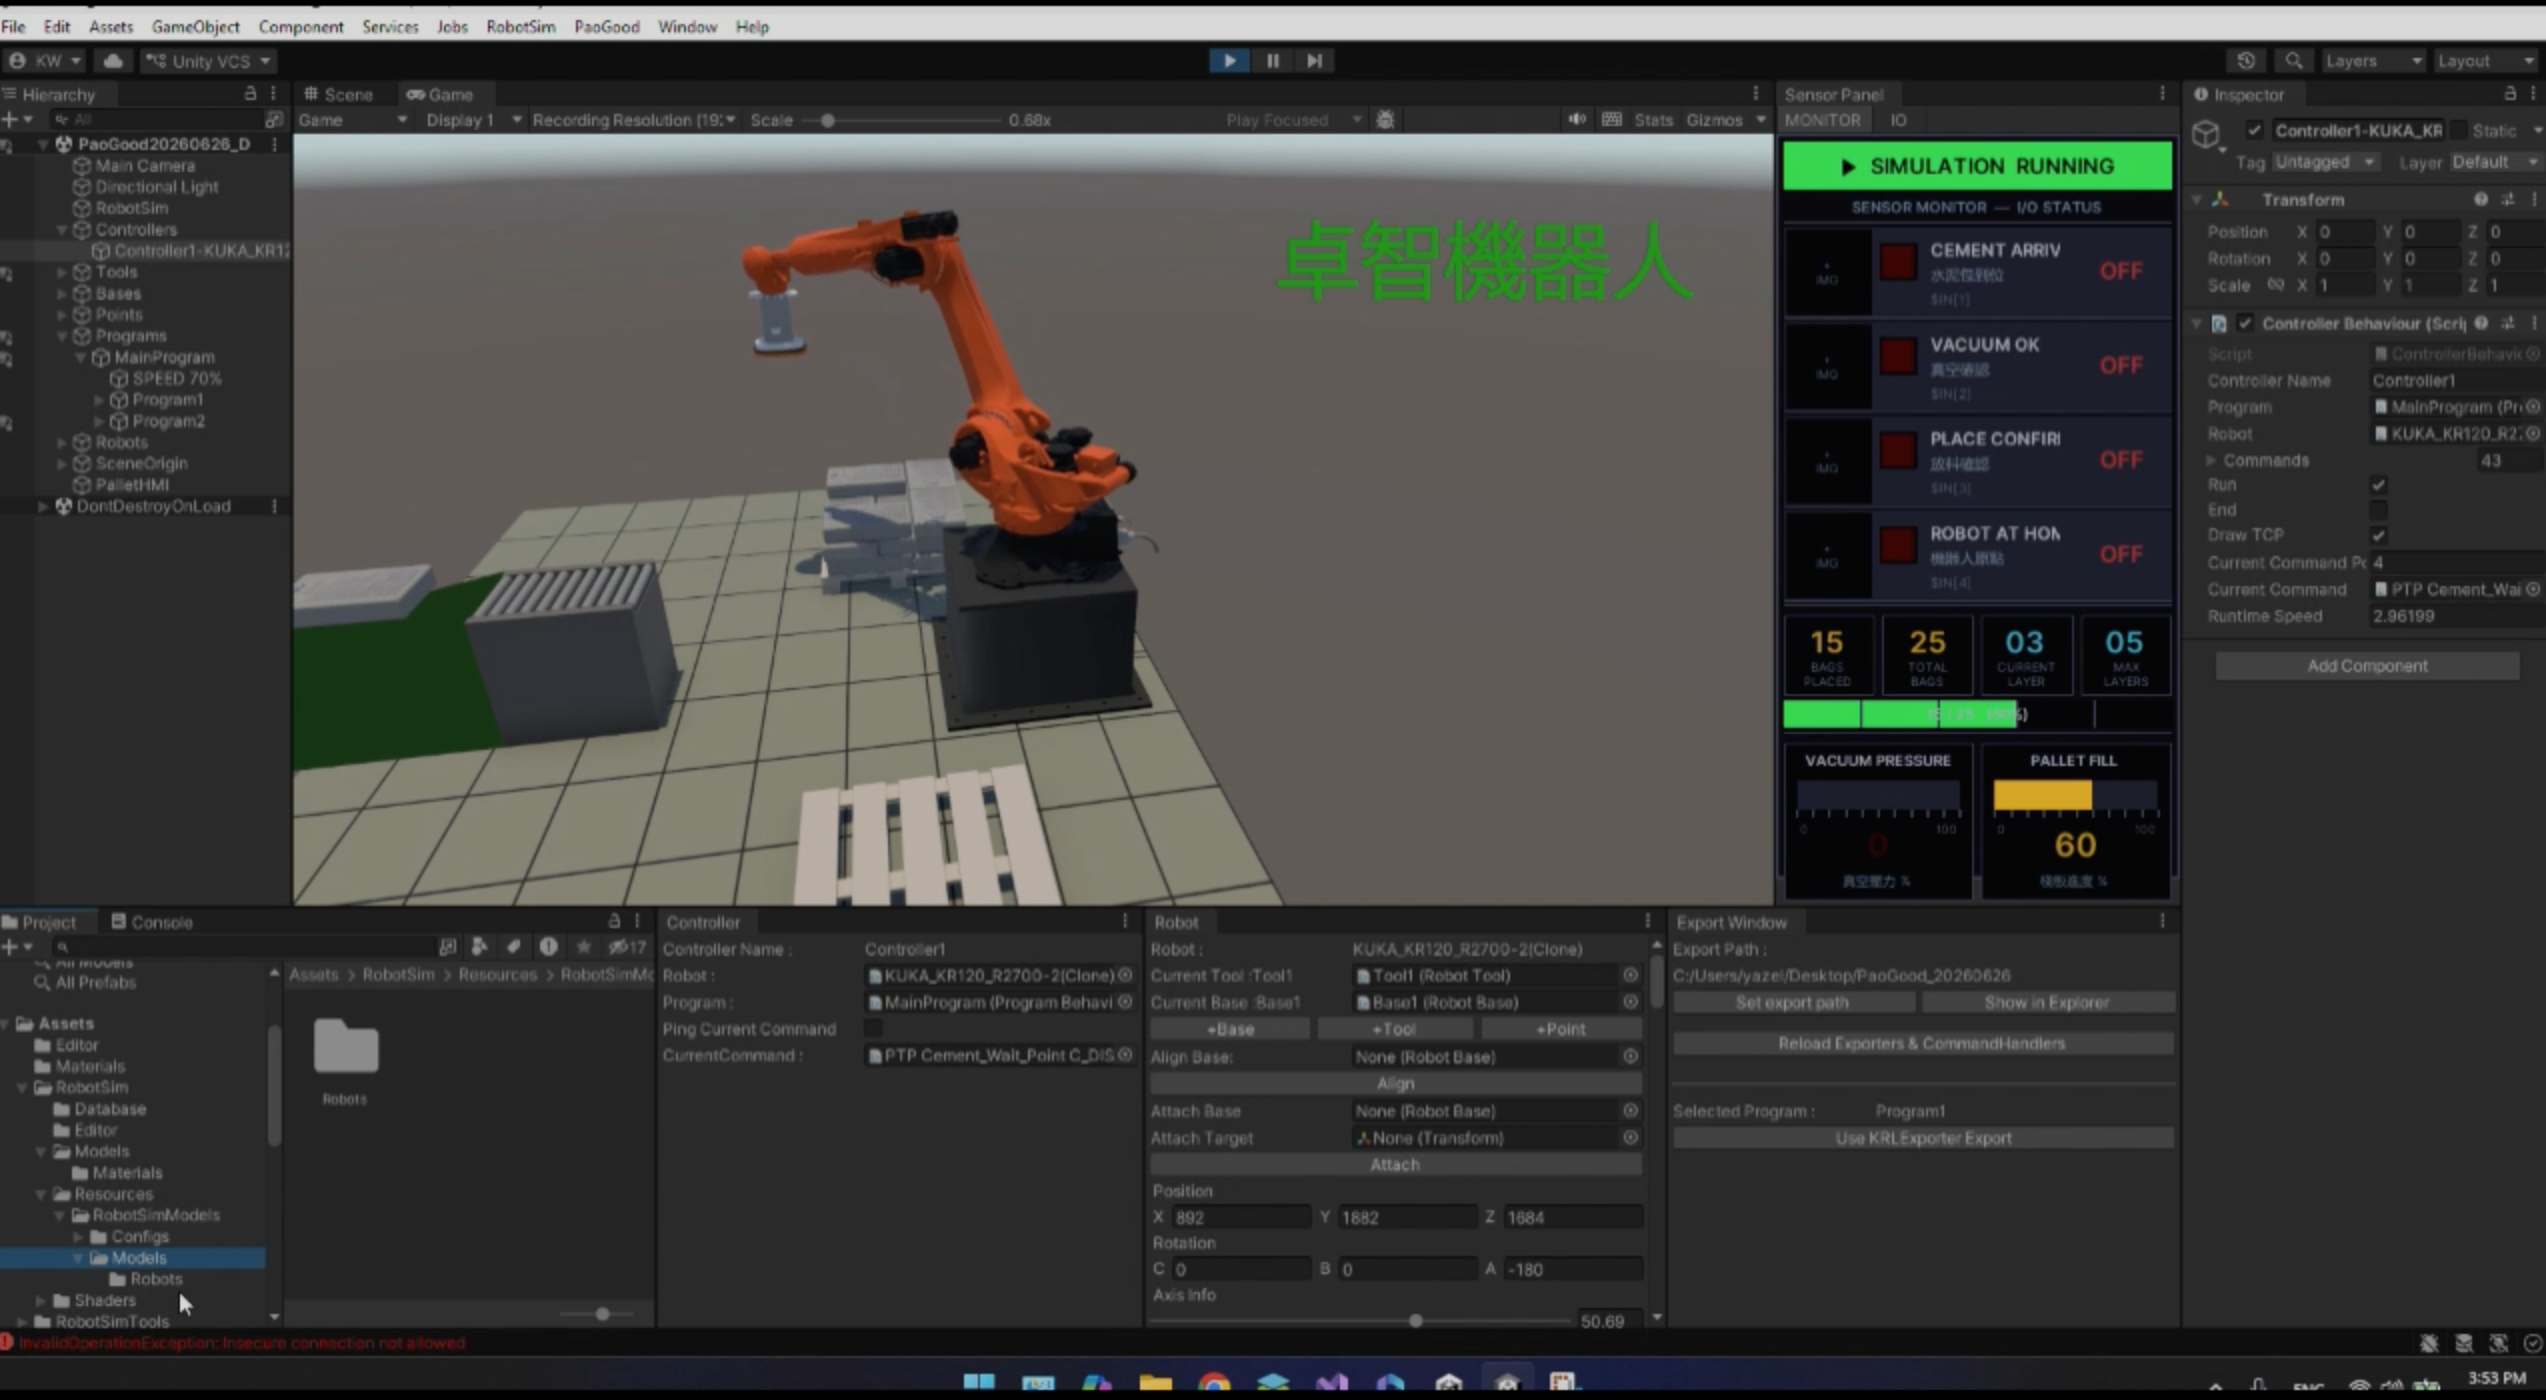2546x1400 pixels.
Task: Click Show in Explorer button
Action: pos(2046,1001)
